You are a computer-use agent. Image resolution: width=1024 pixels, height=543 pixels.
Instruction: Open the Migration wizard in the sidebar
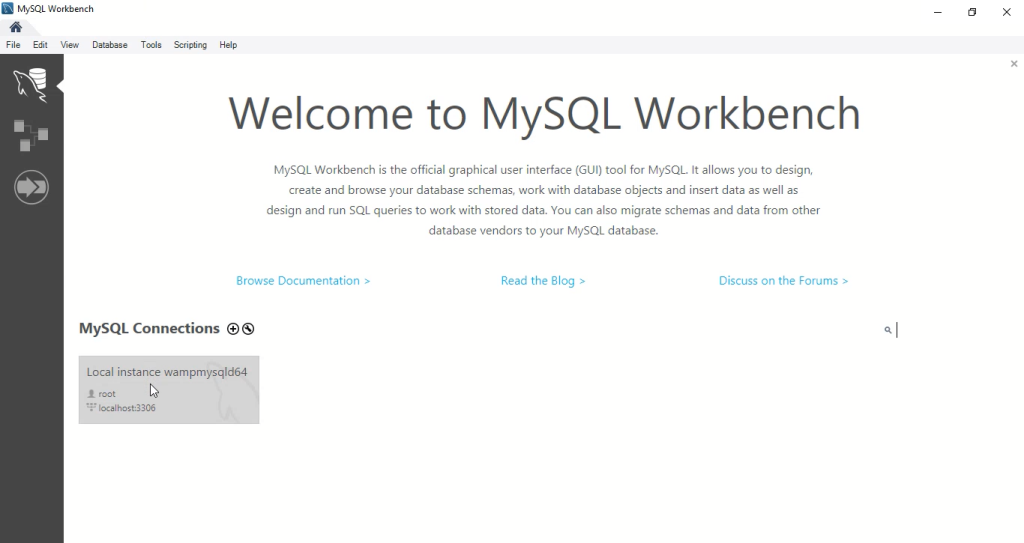[31, 188]
